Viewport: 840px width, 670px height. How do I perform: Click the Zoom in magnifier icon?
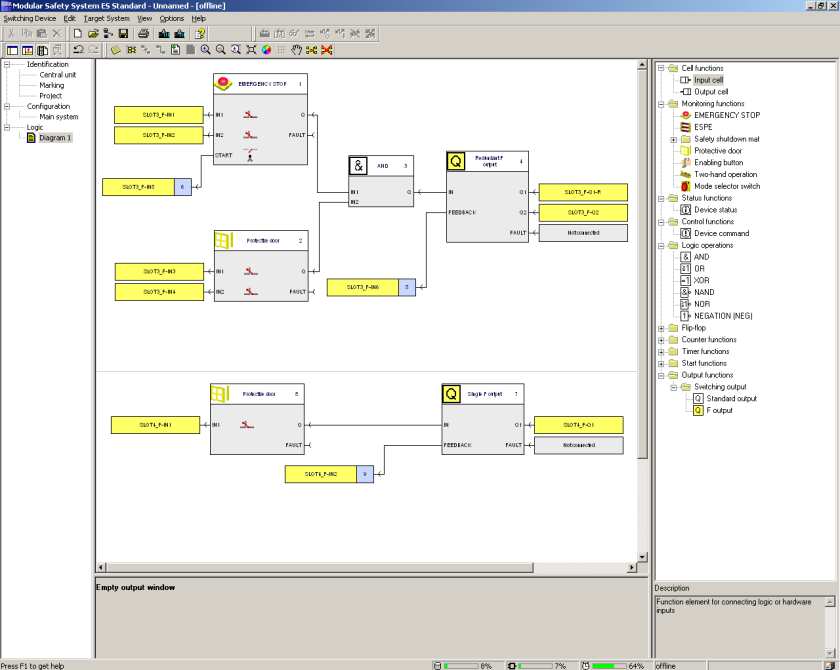coord(205,50)
